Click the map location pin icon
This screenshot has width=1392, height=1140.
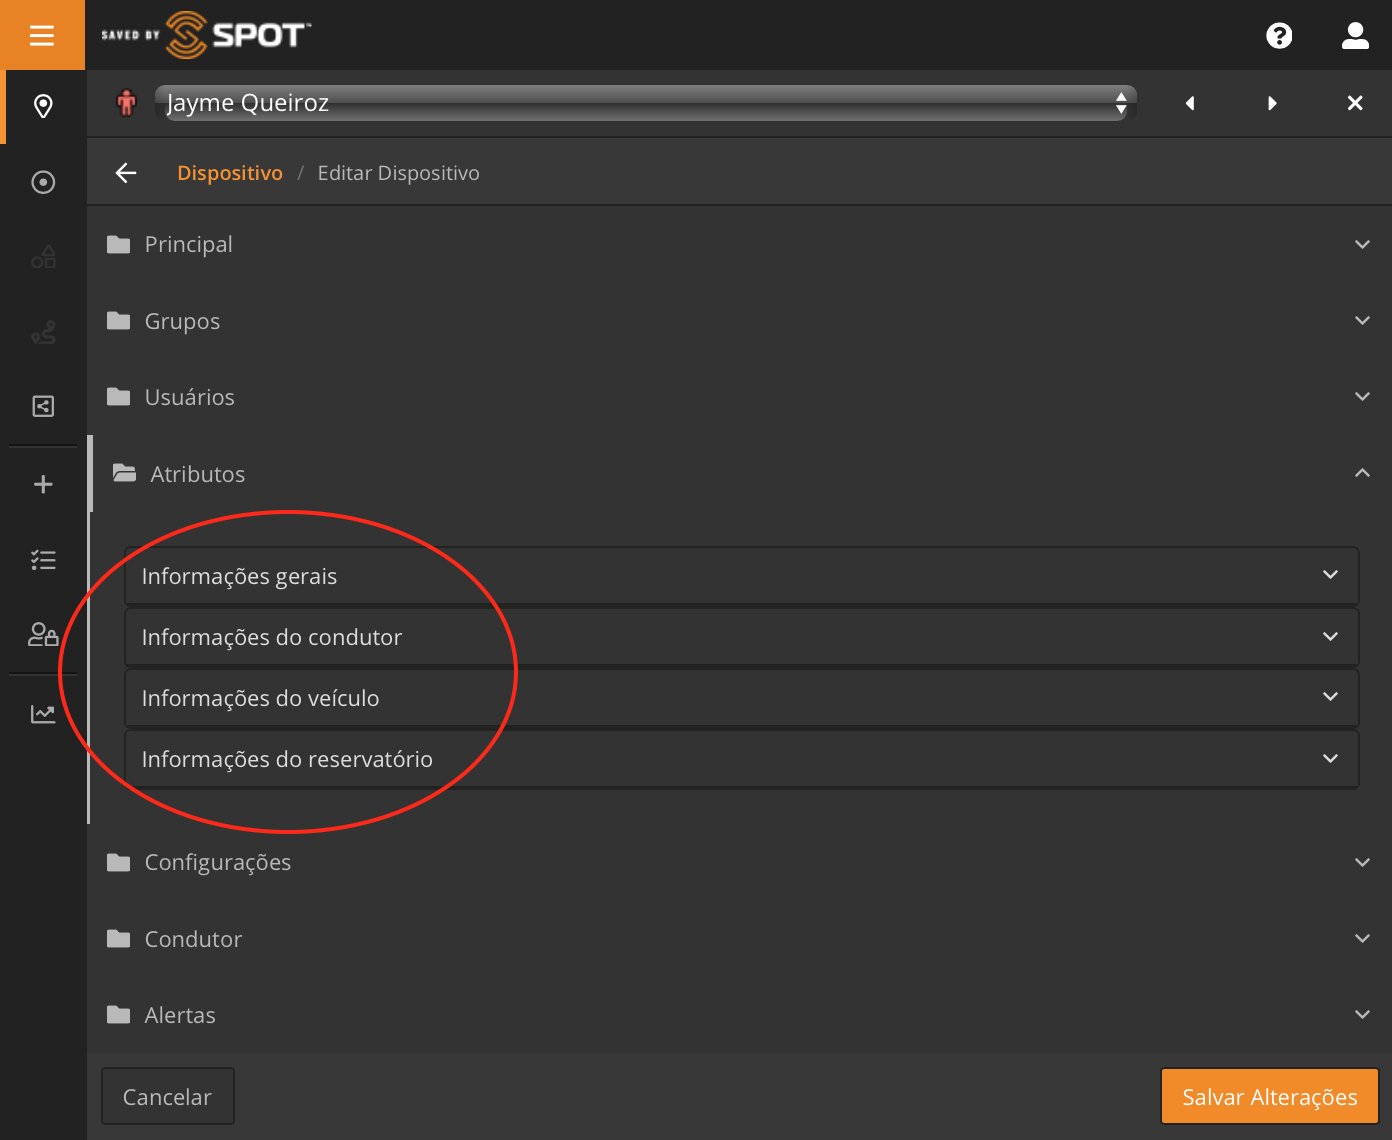(x=43, y=106)
